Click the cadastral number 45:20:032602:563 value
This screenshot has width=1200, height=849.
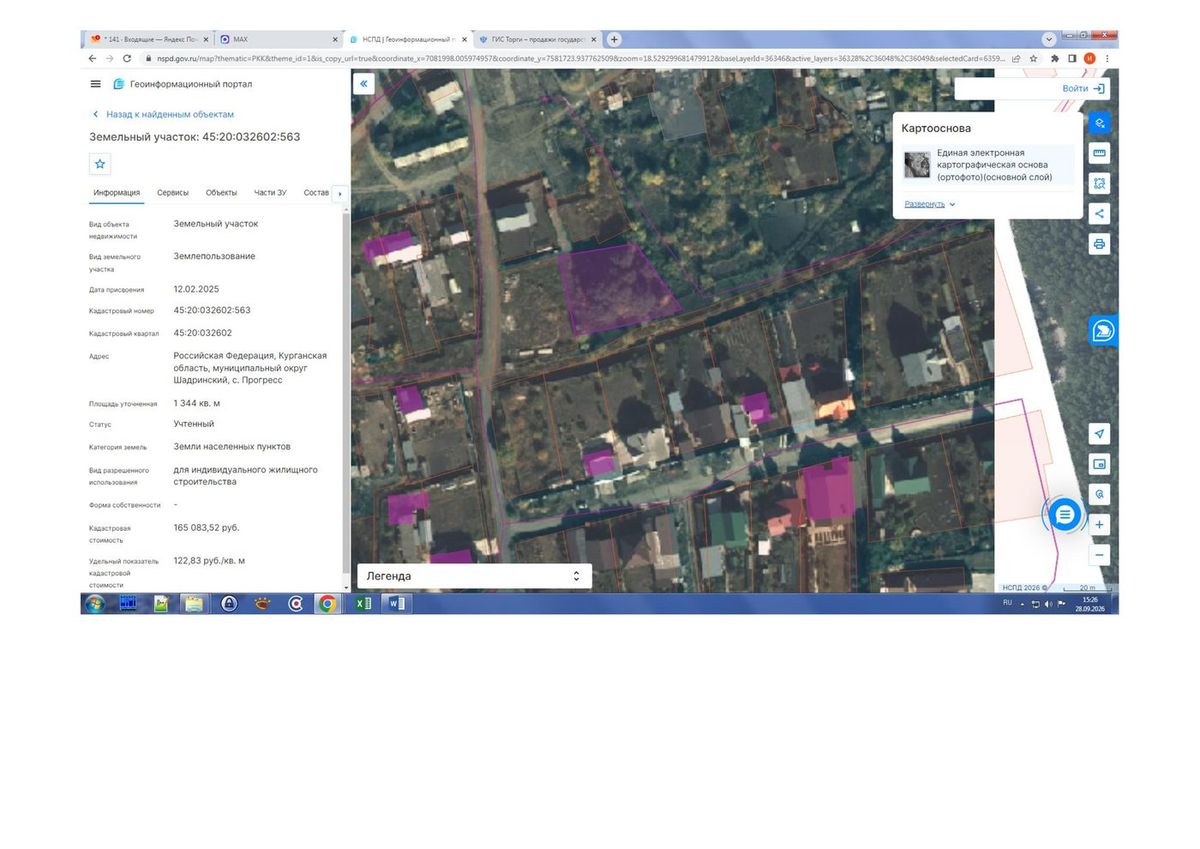coord(212,310)
